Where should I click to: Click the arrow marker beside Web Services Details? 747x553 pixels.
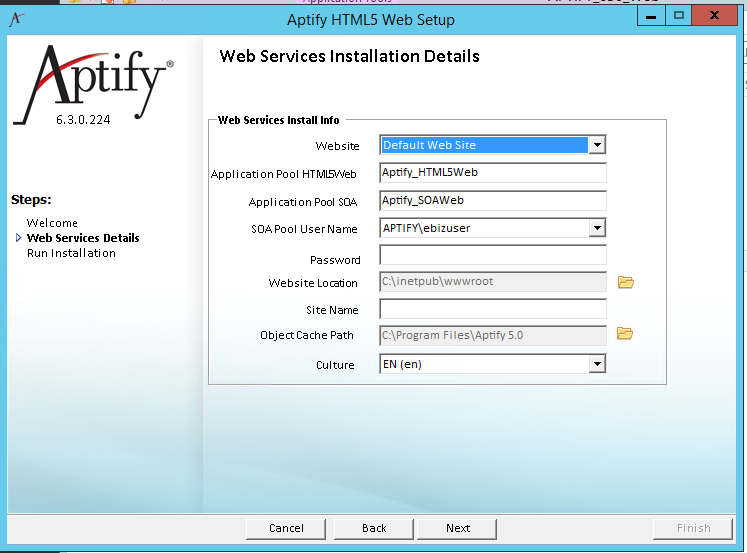[18, 238]
